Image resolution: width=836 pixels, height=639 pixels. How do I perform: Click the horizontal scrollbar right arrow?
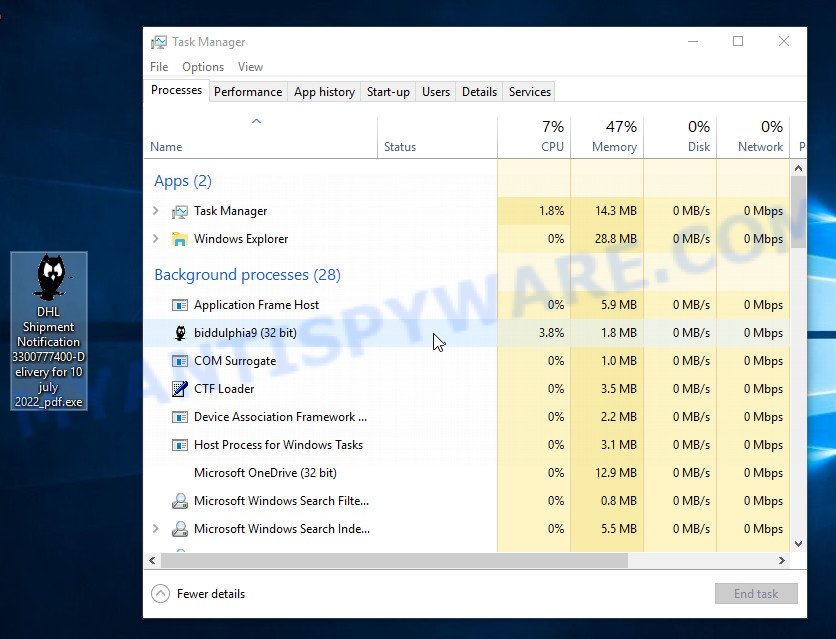point(782,560)
